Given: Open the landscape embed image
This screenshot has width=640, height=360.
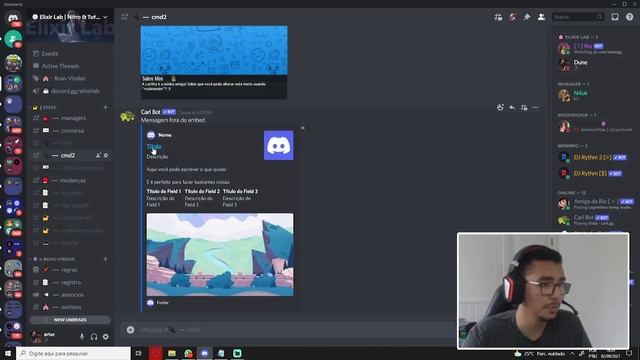Looking at the screenshot, I should (220, 255).
